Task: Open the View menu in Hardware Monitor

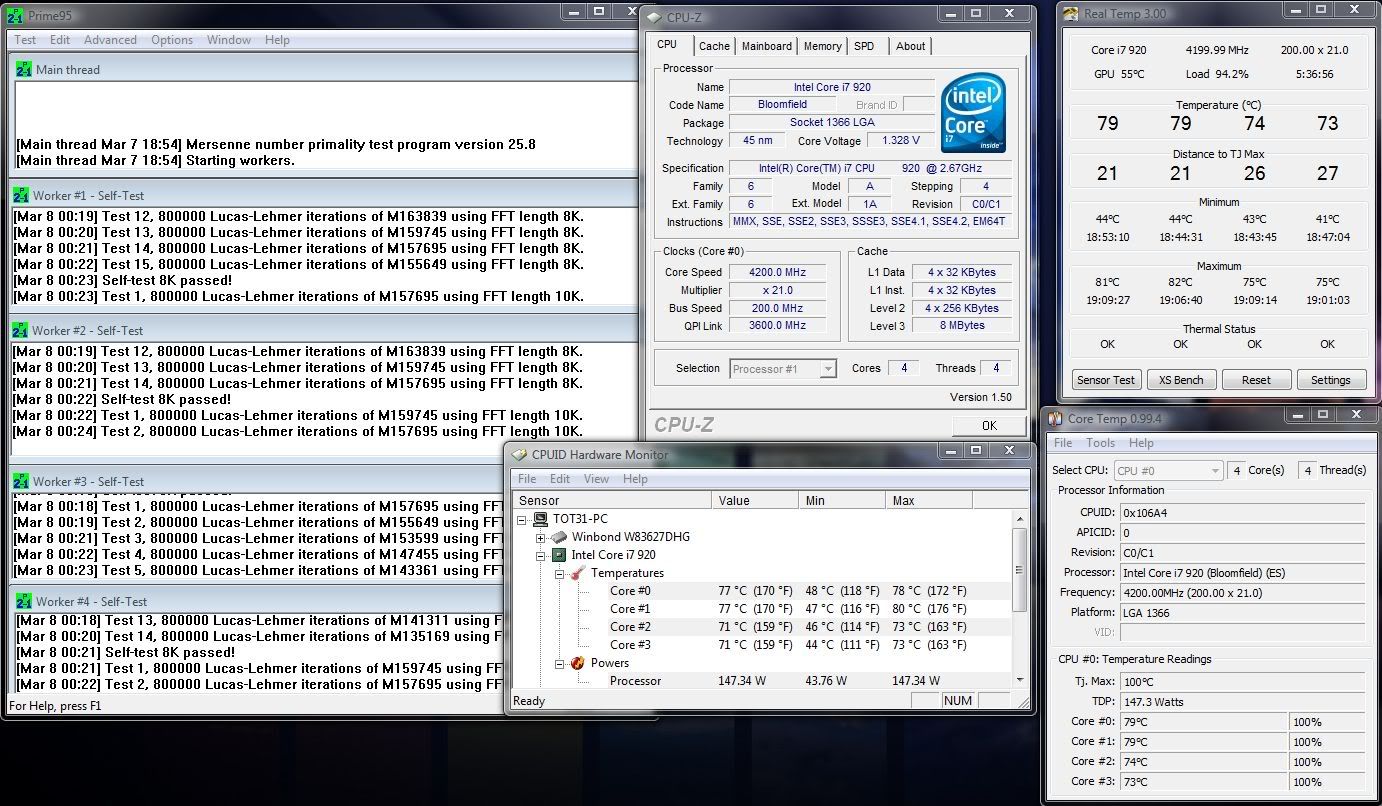Action: 596,479
